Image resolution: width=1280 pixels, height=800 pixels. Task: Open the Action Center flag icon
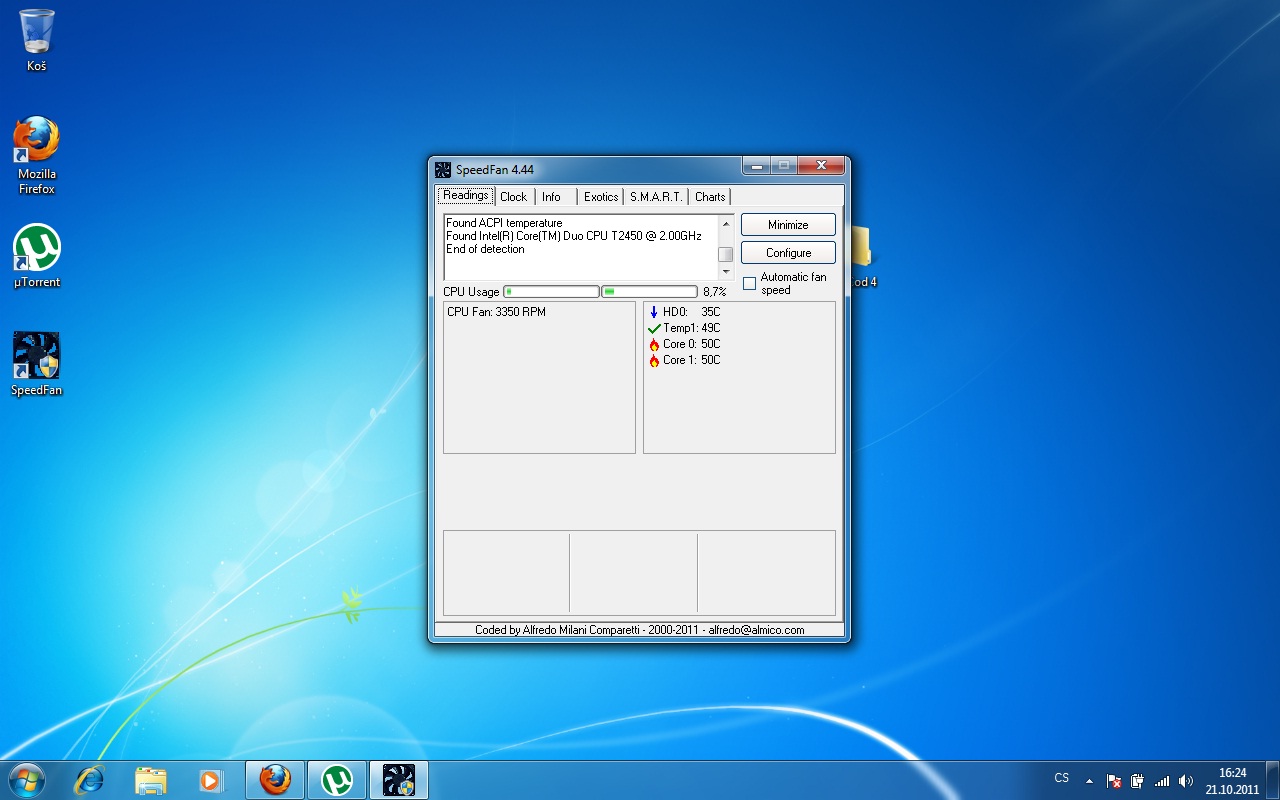[1114, 781]
